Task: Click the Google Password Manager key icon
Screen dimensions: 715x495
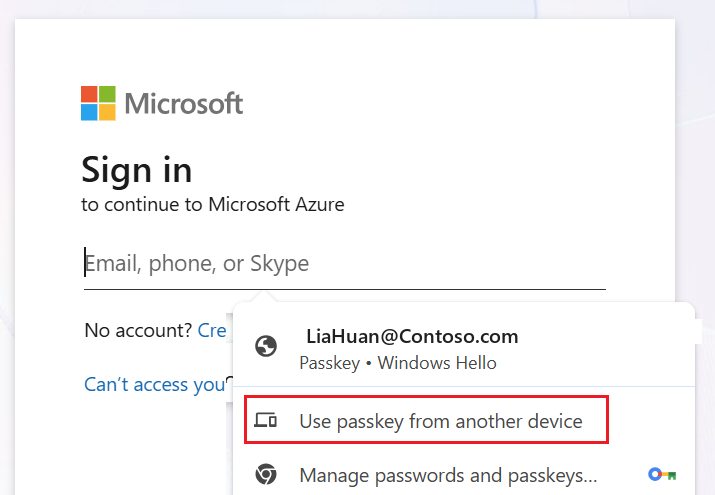Action: click(662, 474)
